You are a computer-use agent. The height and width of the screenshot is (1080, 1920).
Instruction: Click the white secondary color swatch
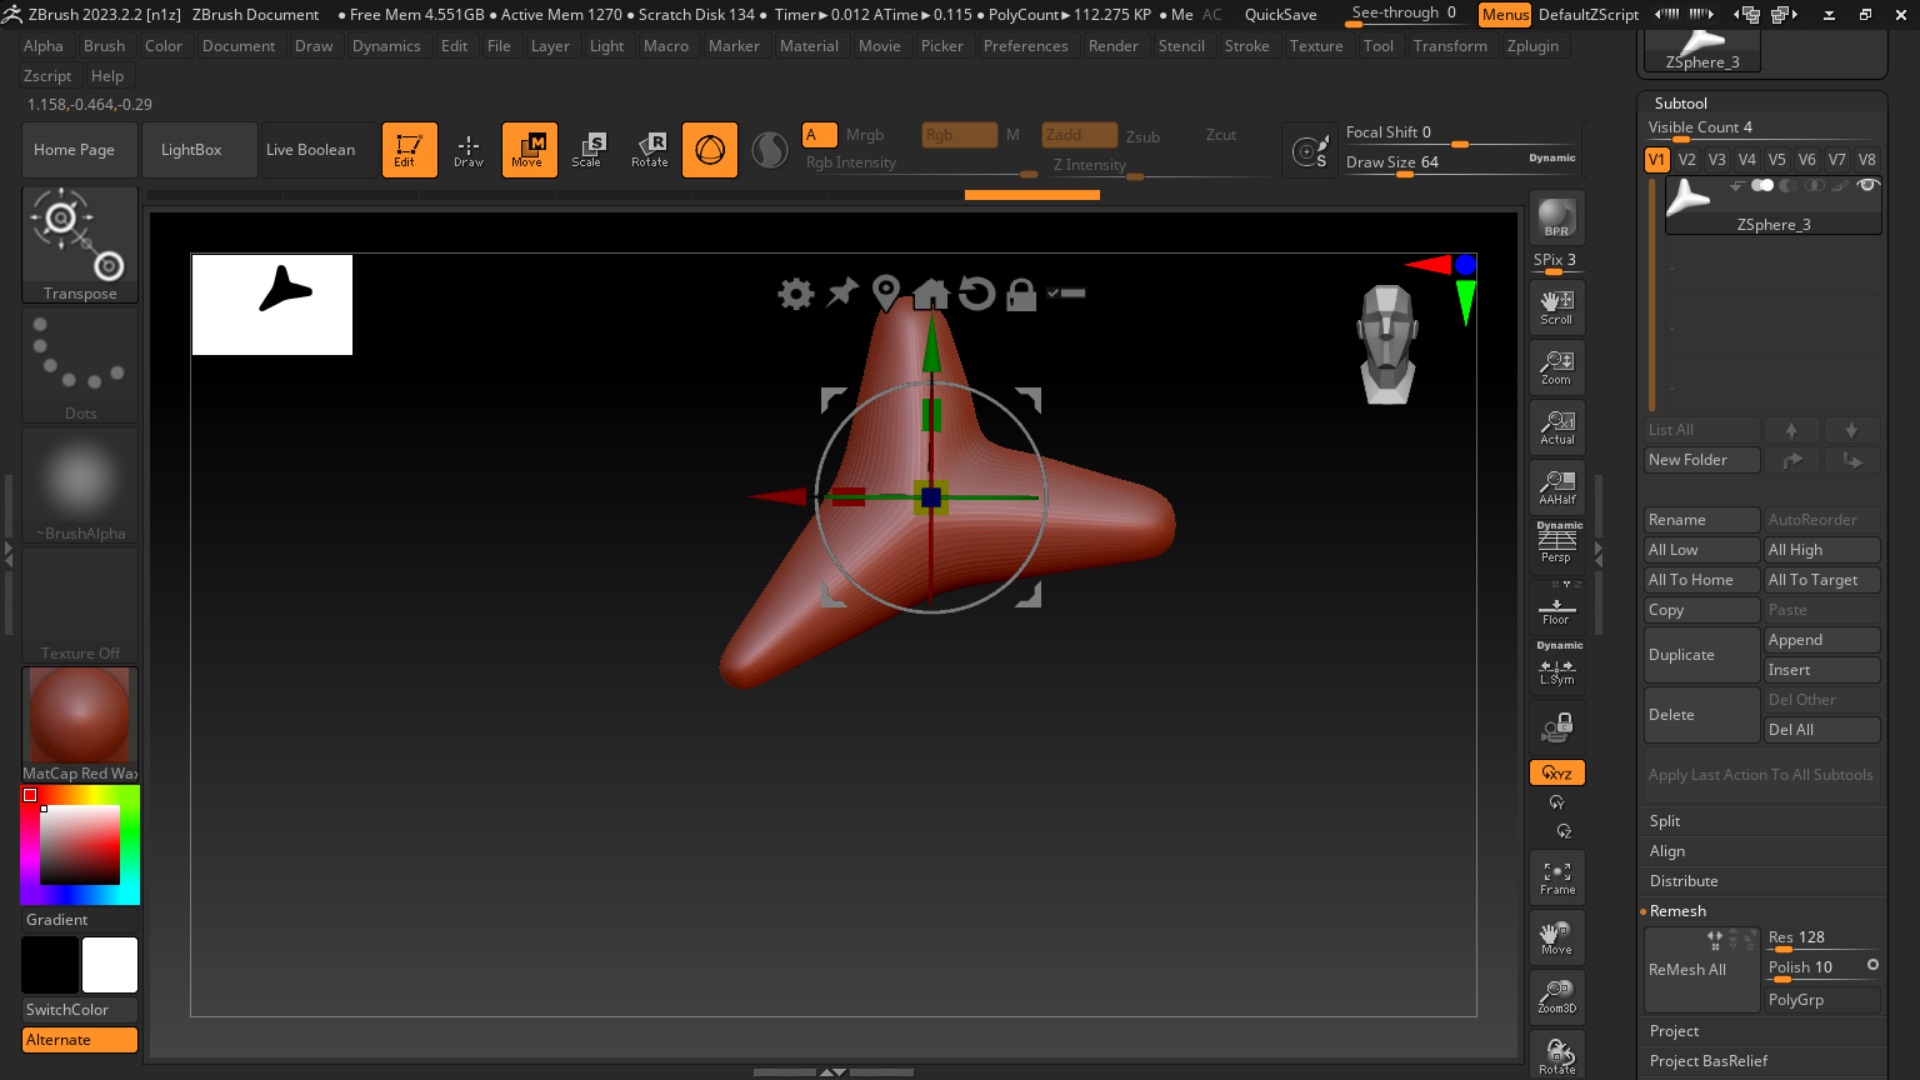click(x=110, y=965)
